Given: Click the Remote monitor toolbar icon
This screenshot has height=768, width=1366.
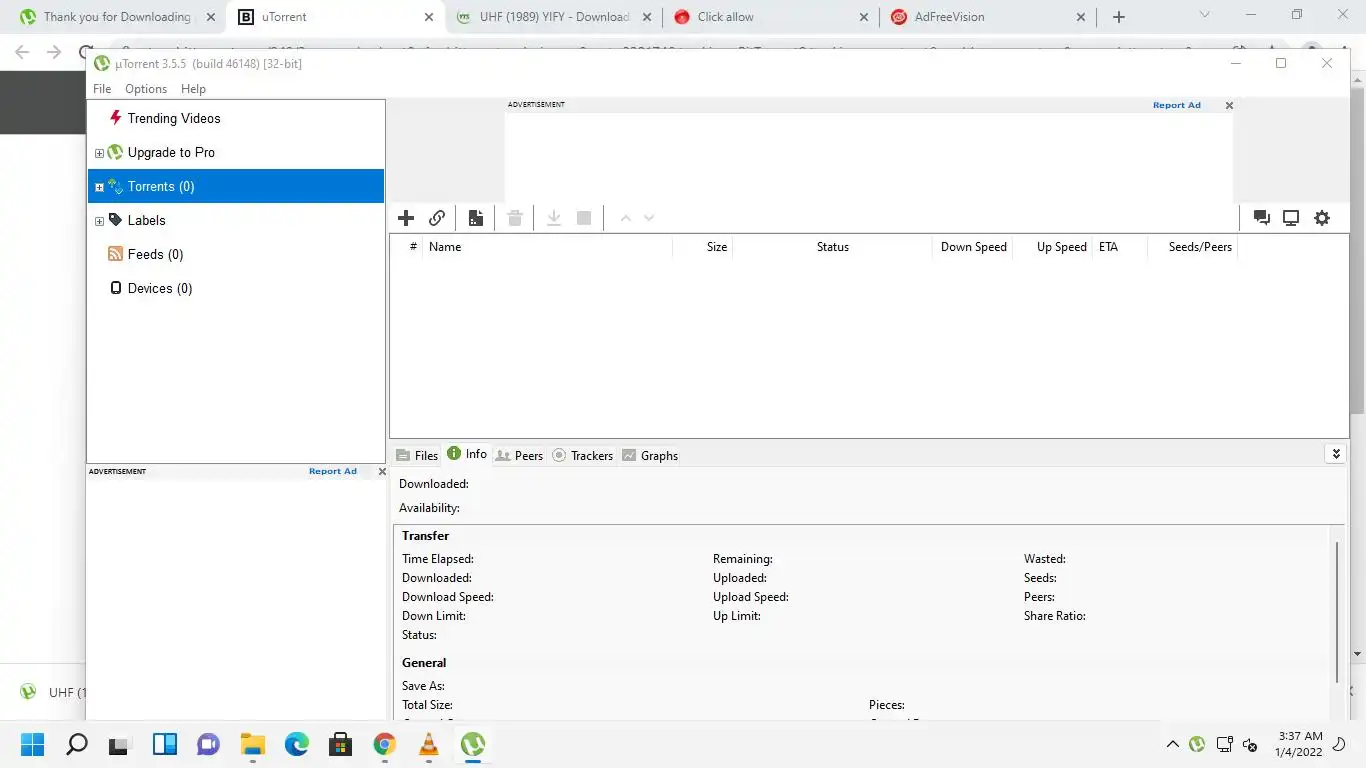Looking at the screenshot, I should click(1291, 218).
